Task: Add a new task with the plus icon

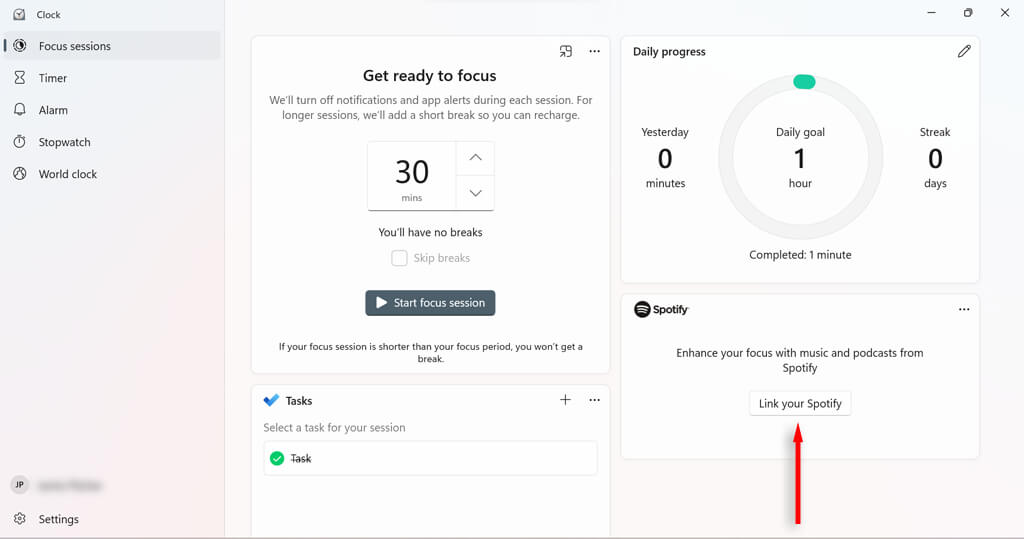Action: pos(565,400)
